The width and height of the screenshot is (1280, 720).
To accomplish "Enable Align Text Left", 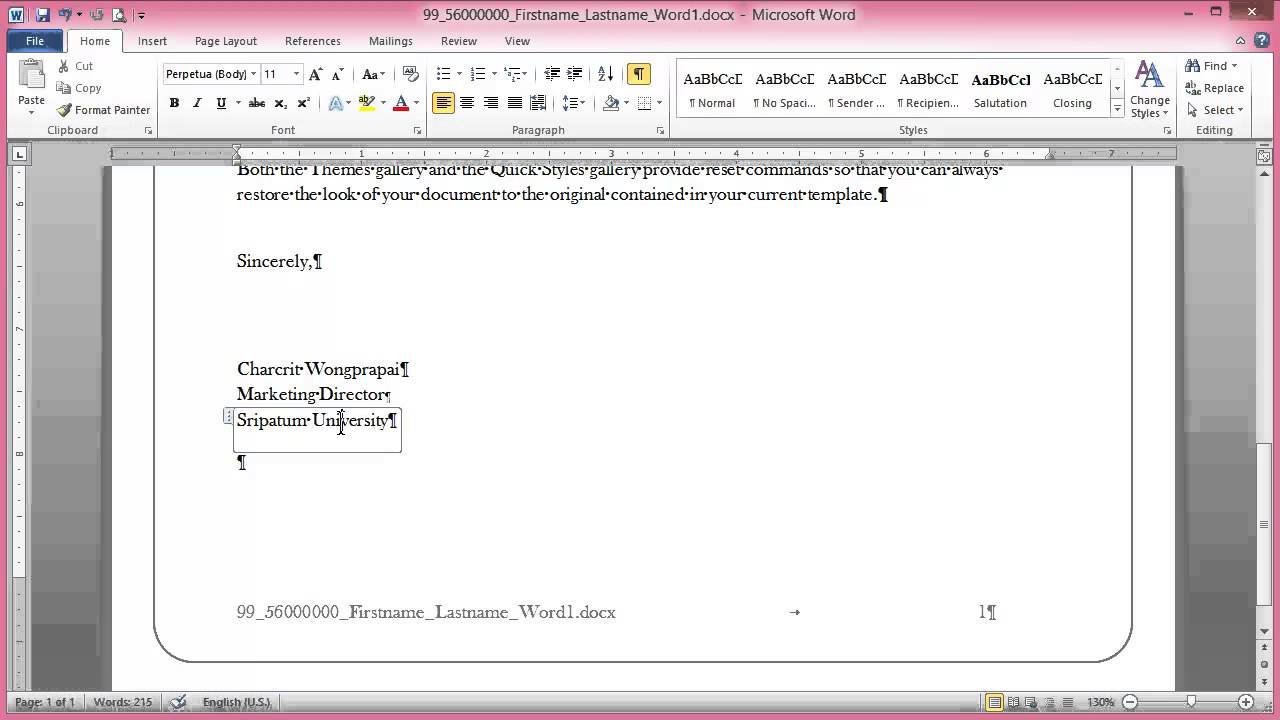I will point(443,103).
